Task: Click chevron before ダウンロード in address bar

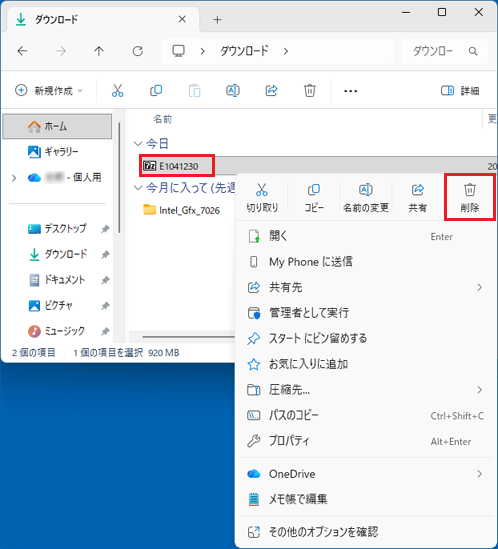Action: click(202, 51)
